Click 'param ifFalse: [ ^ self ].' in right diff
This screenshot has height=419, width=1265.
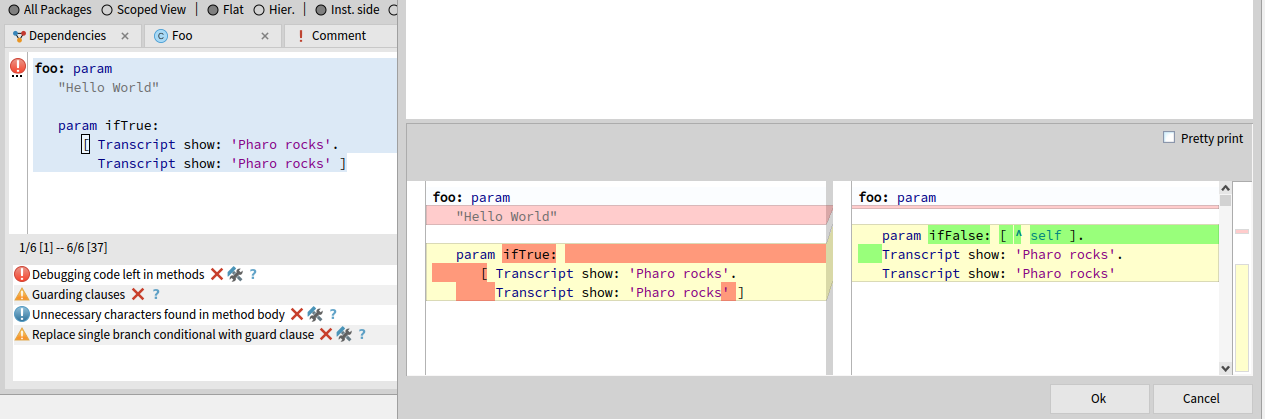[983, 236]
